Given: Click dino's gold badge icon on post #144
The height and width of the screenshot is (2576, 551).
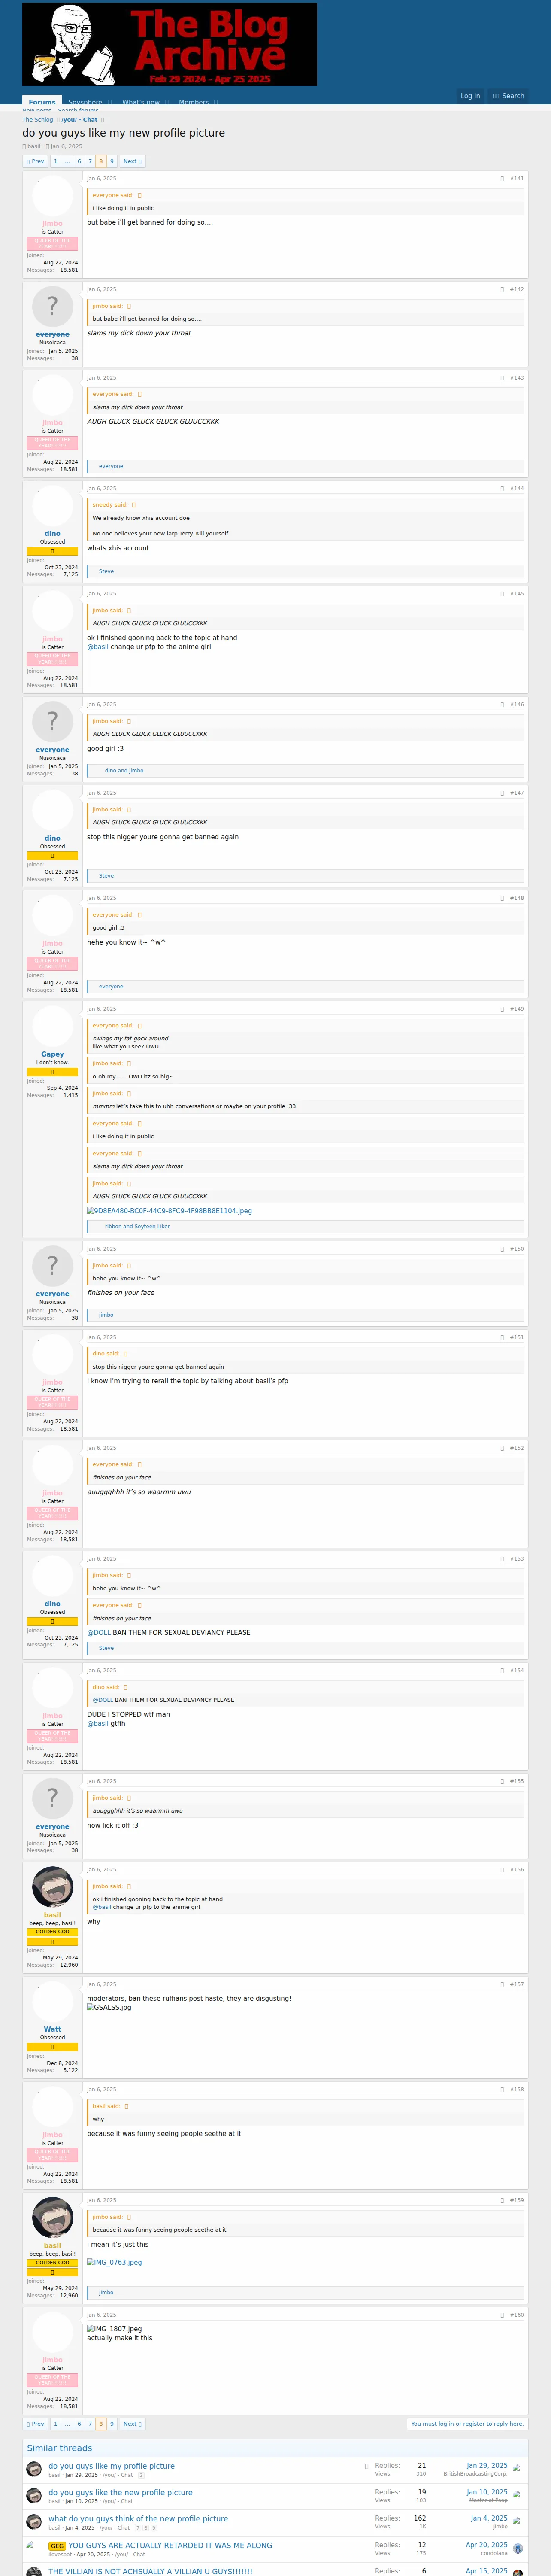Looking at the screenshot, I should [52, 551].
